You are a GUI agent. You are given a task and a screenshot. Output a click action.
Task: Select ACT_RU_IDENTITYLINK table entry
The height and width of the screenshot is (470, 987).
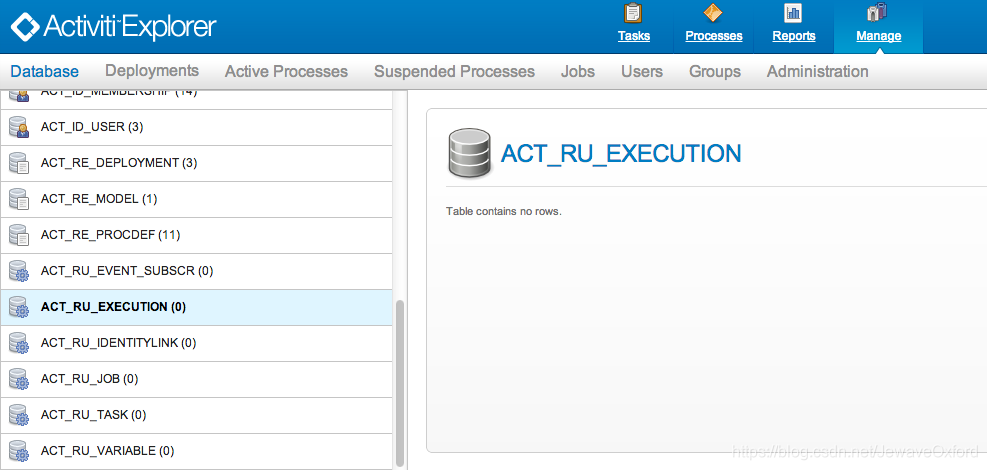coord(196,343)
